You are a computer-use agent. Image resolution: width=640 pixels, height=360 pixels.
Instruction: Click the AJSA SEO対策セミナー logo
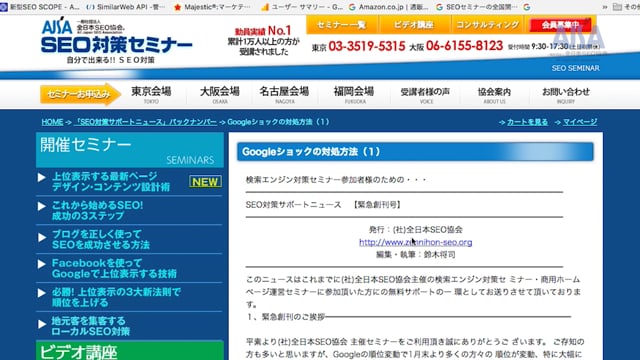click(x=116, y=40)
